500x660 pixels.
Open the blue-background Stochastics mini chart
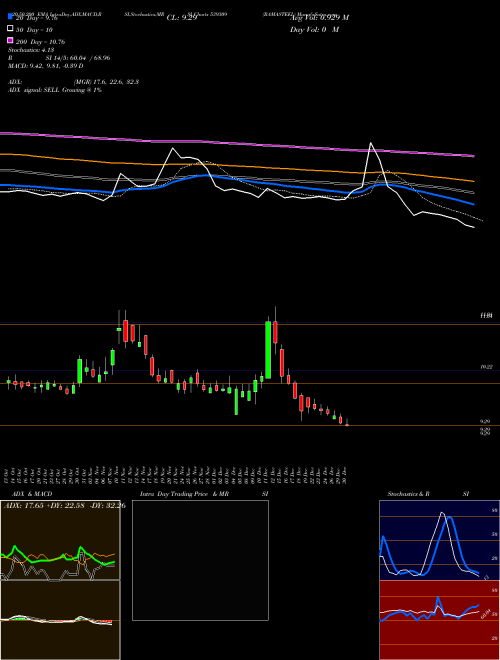click(439, 540)
